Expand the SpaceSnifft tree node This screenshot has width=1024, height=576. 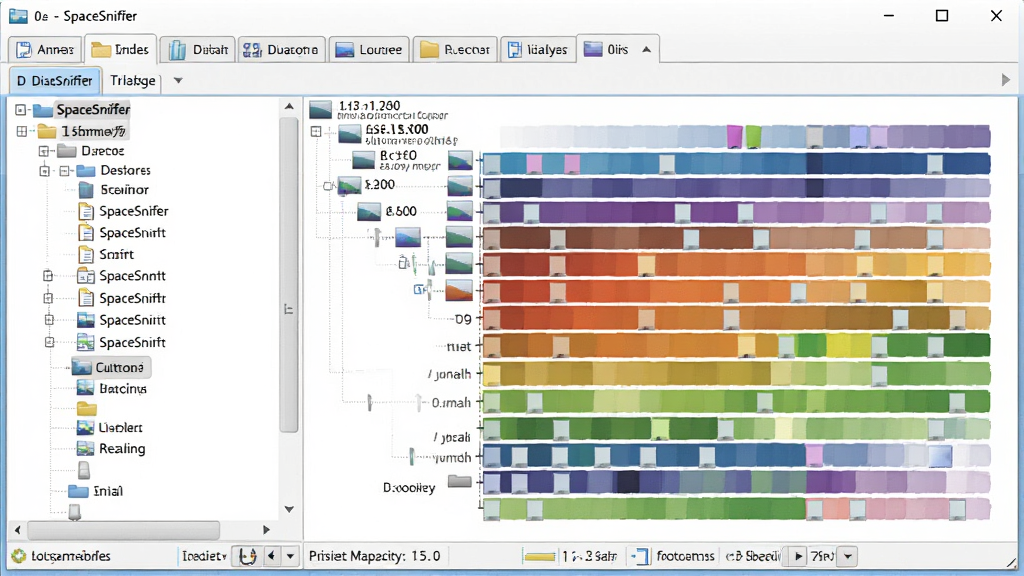[48, 298]
